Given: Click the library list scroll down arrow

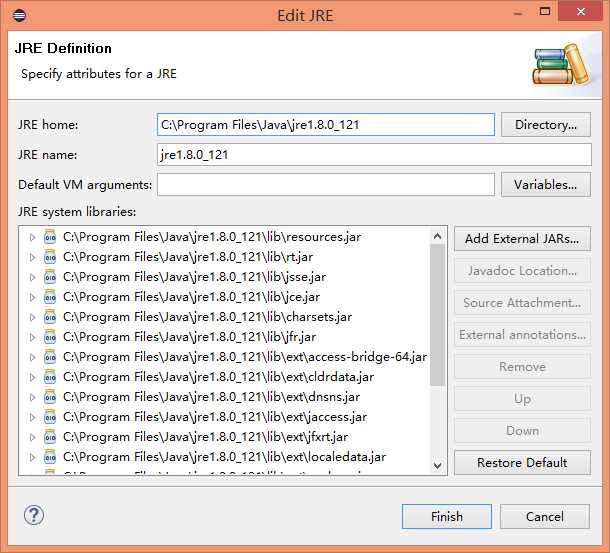Looking at the screenshot, I should tap(437, 465).
